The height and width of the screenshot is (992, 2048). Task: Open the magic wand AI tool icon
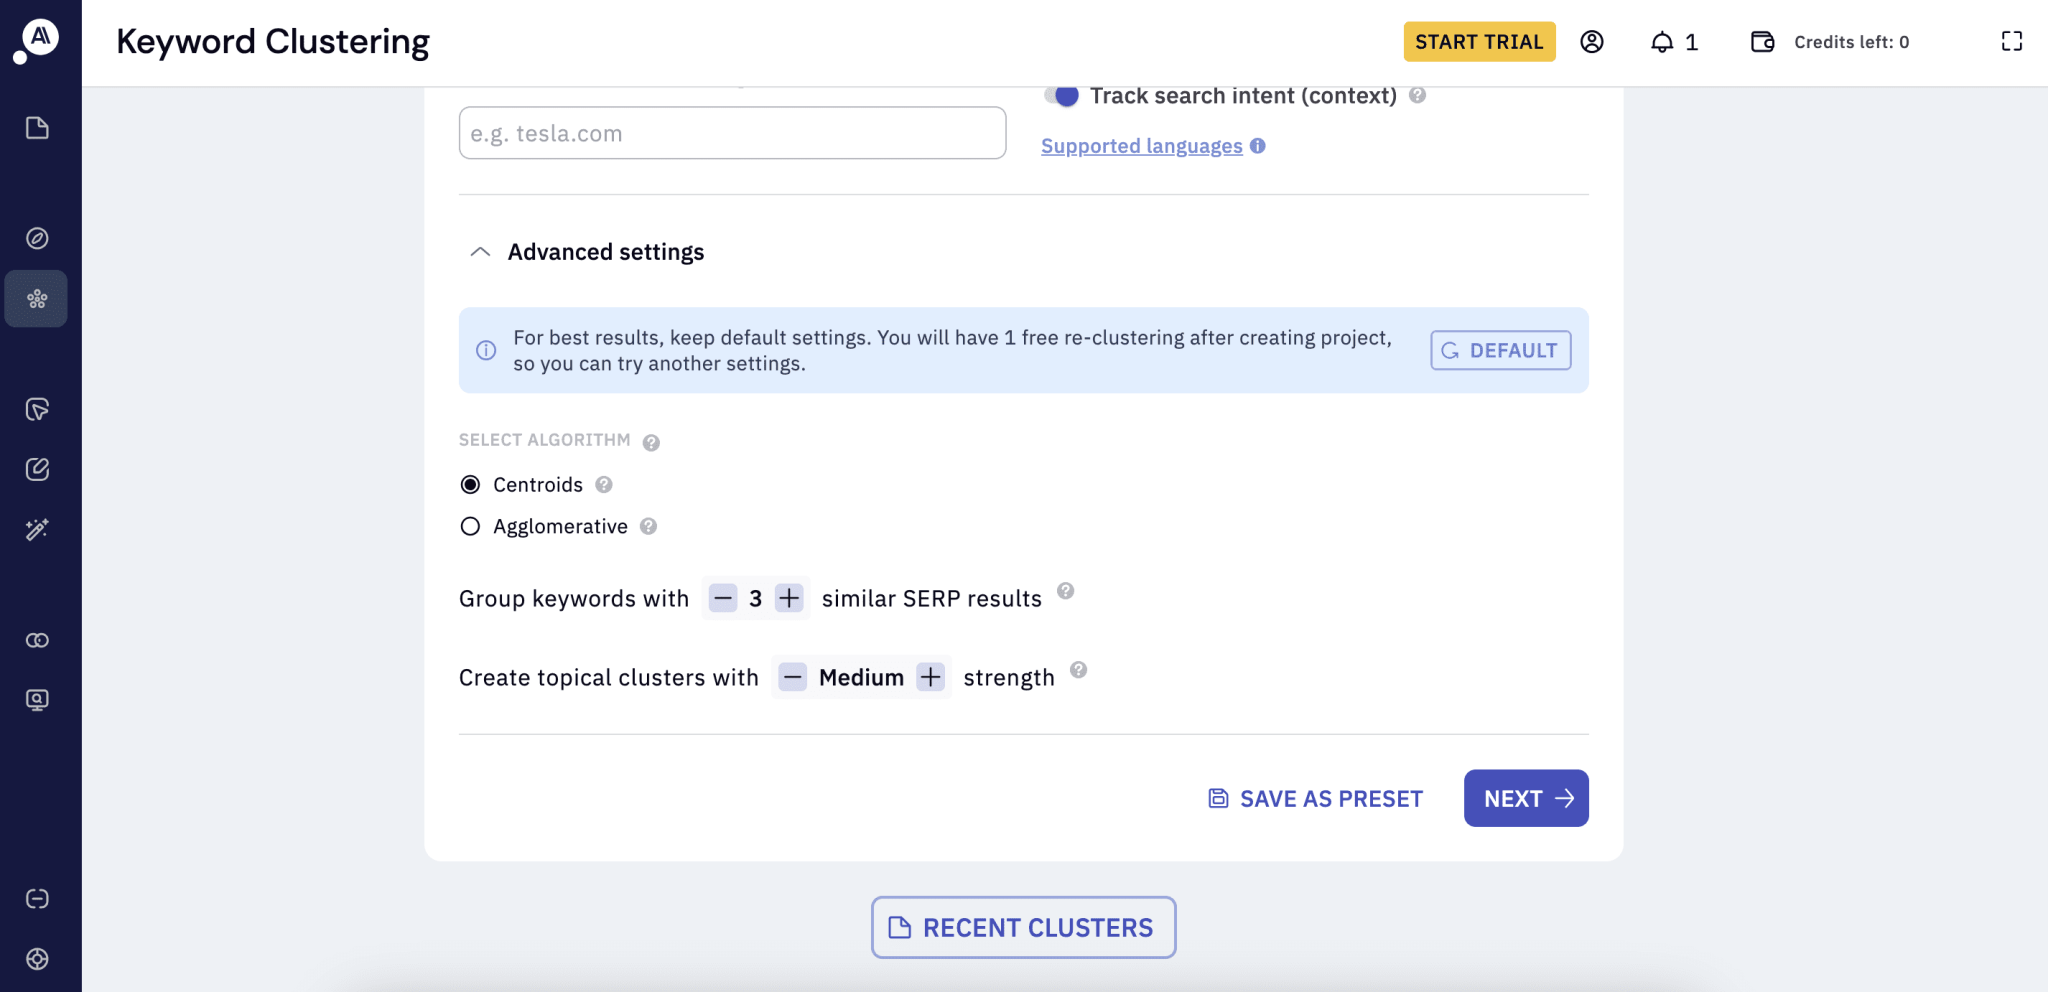coord(37,529)
